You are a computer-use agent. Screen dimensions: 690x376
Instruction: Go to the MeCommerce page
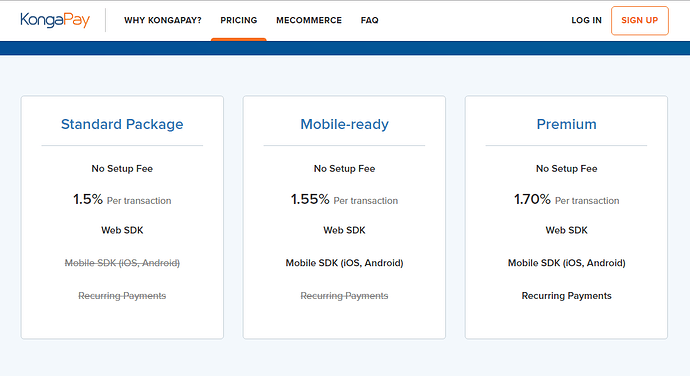(x=309, y=20)
